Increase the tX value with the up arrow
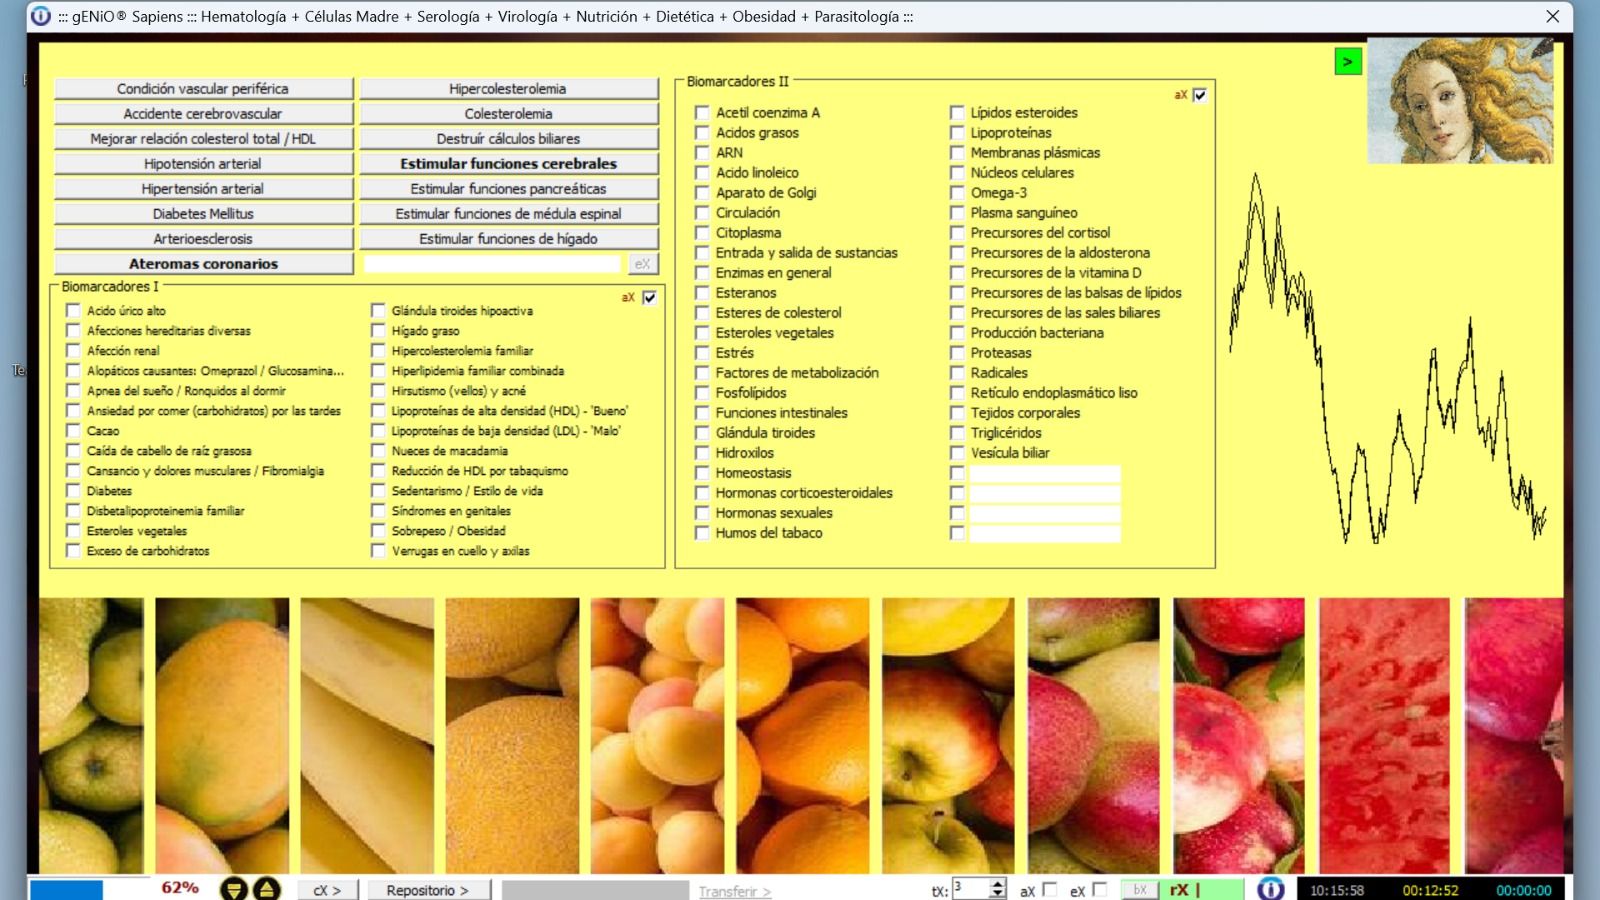This screenshot has width=1600, height=900. [997, 884]
